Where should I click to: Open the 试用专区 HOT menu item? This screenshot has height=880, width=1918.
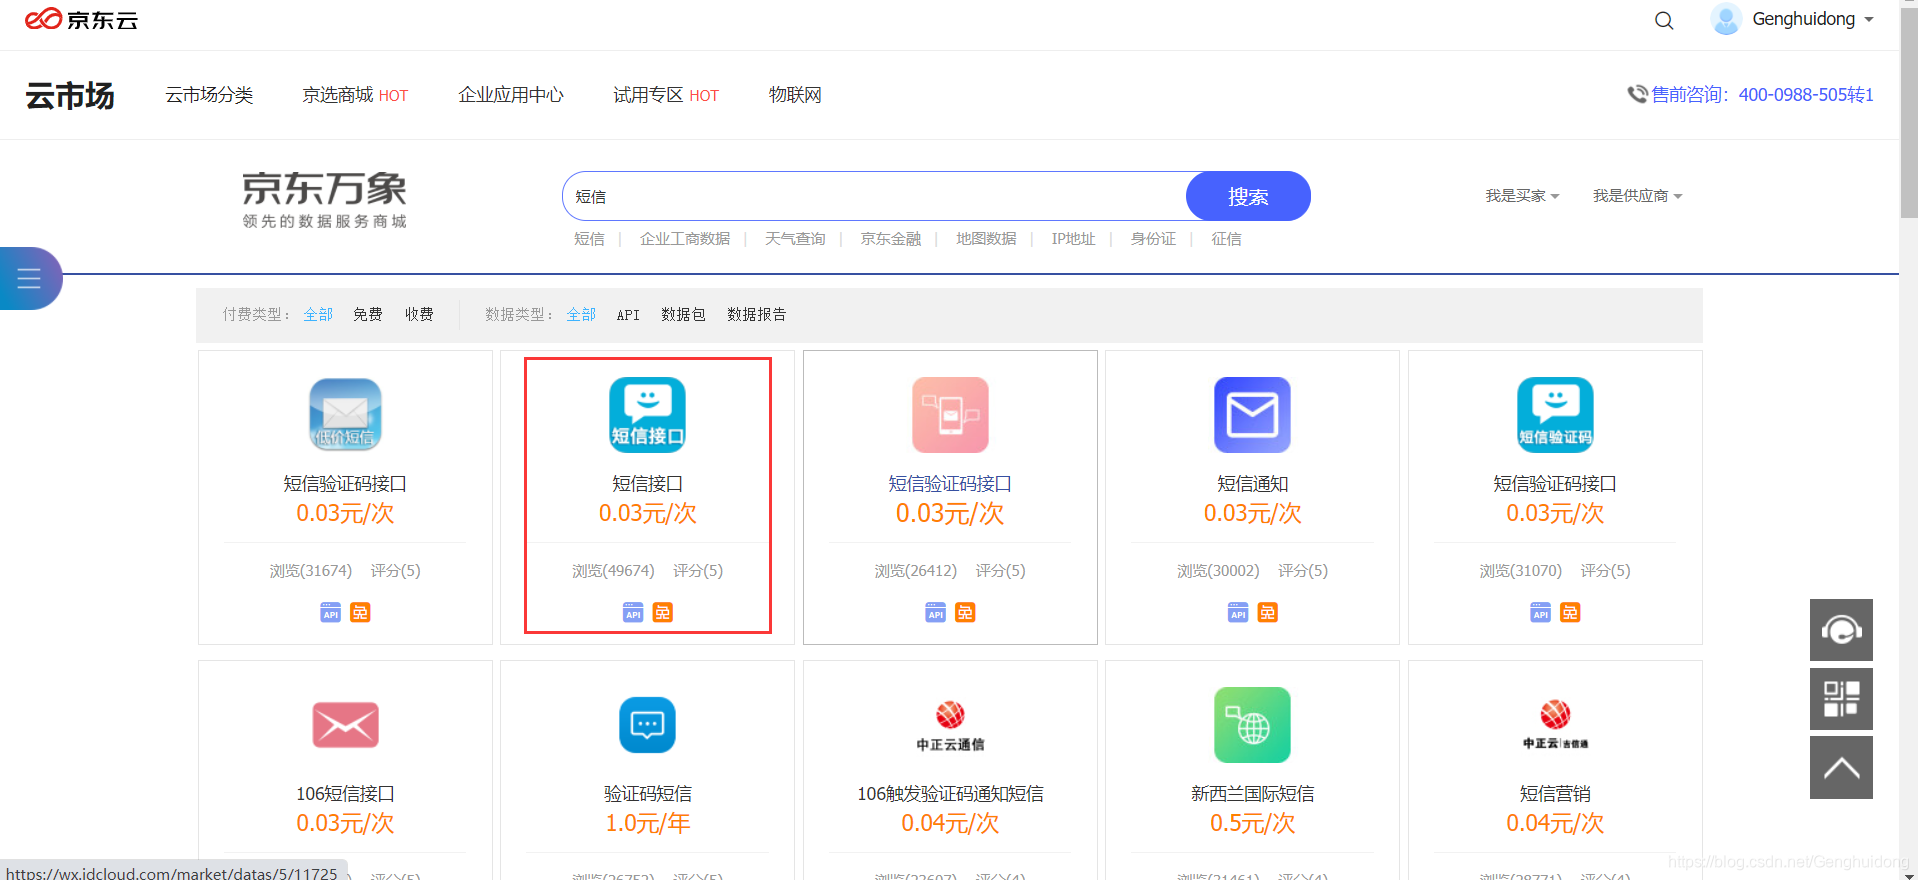tap(666, 95)
